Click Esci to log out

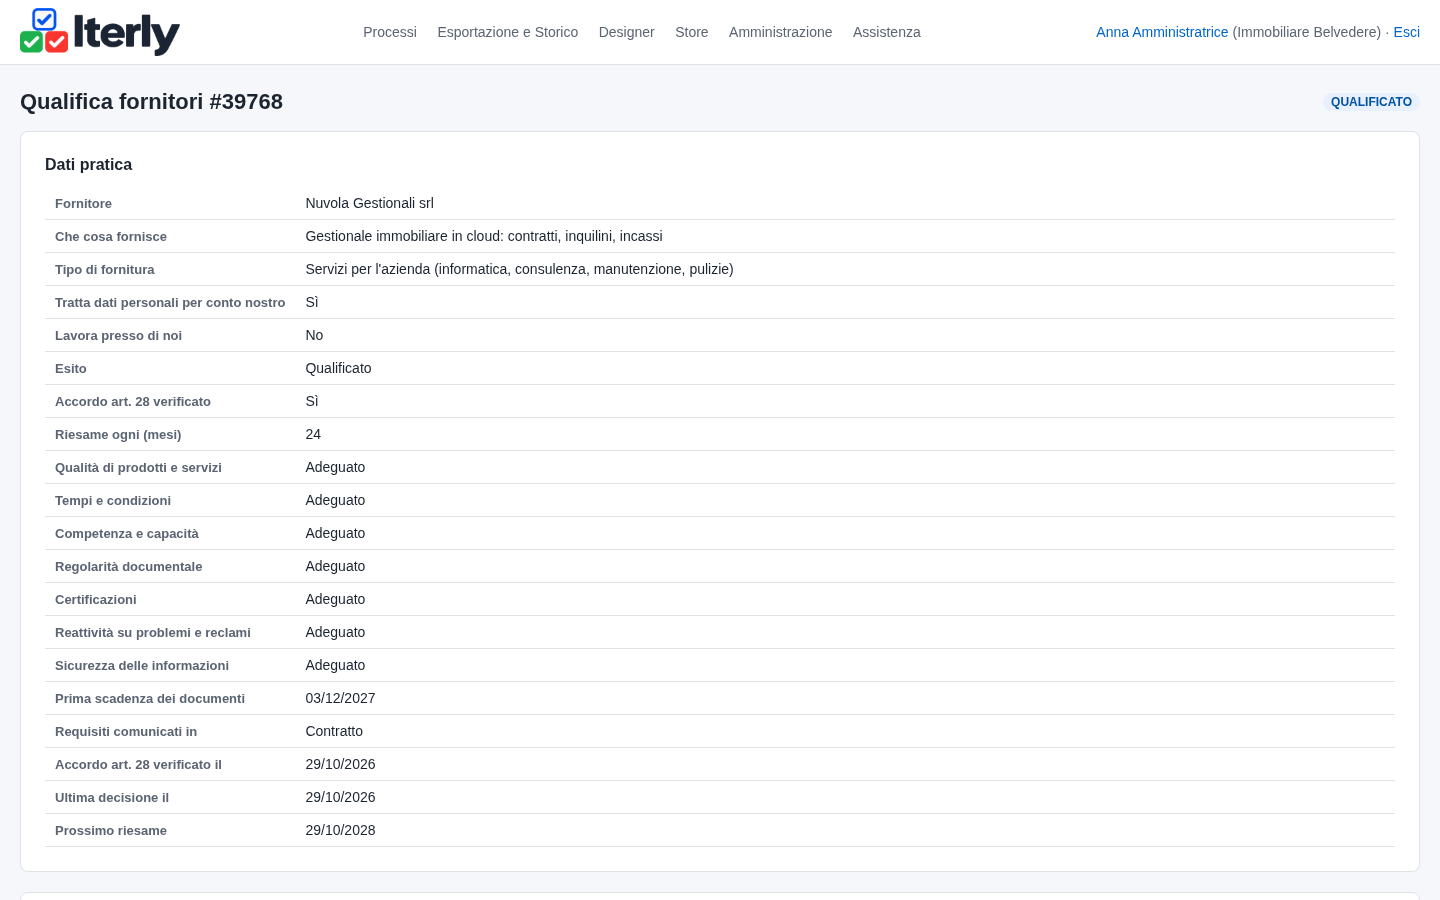[1407, 32]
